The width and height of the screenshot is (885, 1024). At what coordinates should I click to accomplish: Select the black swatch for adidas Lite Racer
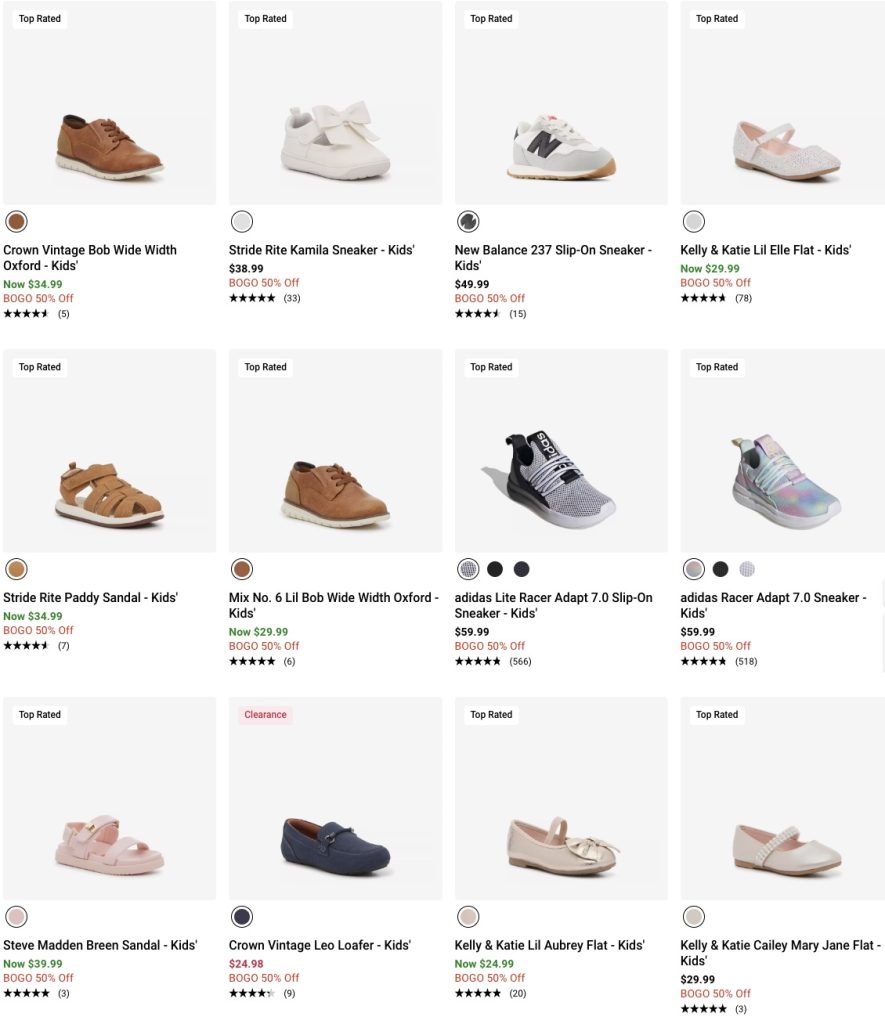click(x=495, y=569)
